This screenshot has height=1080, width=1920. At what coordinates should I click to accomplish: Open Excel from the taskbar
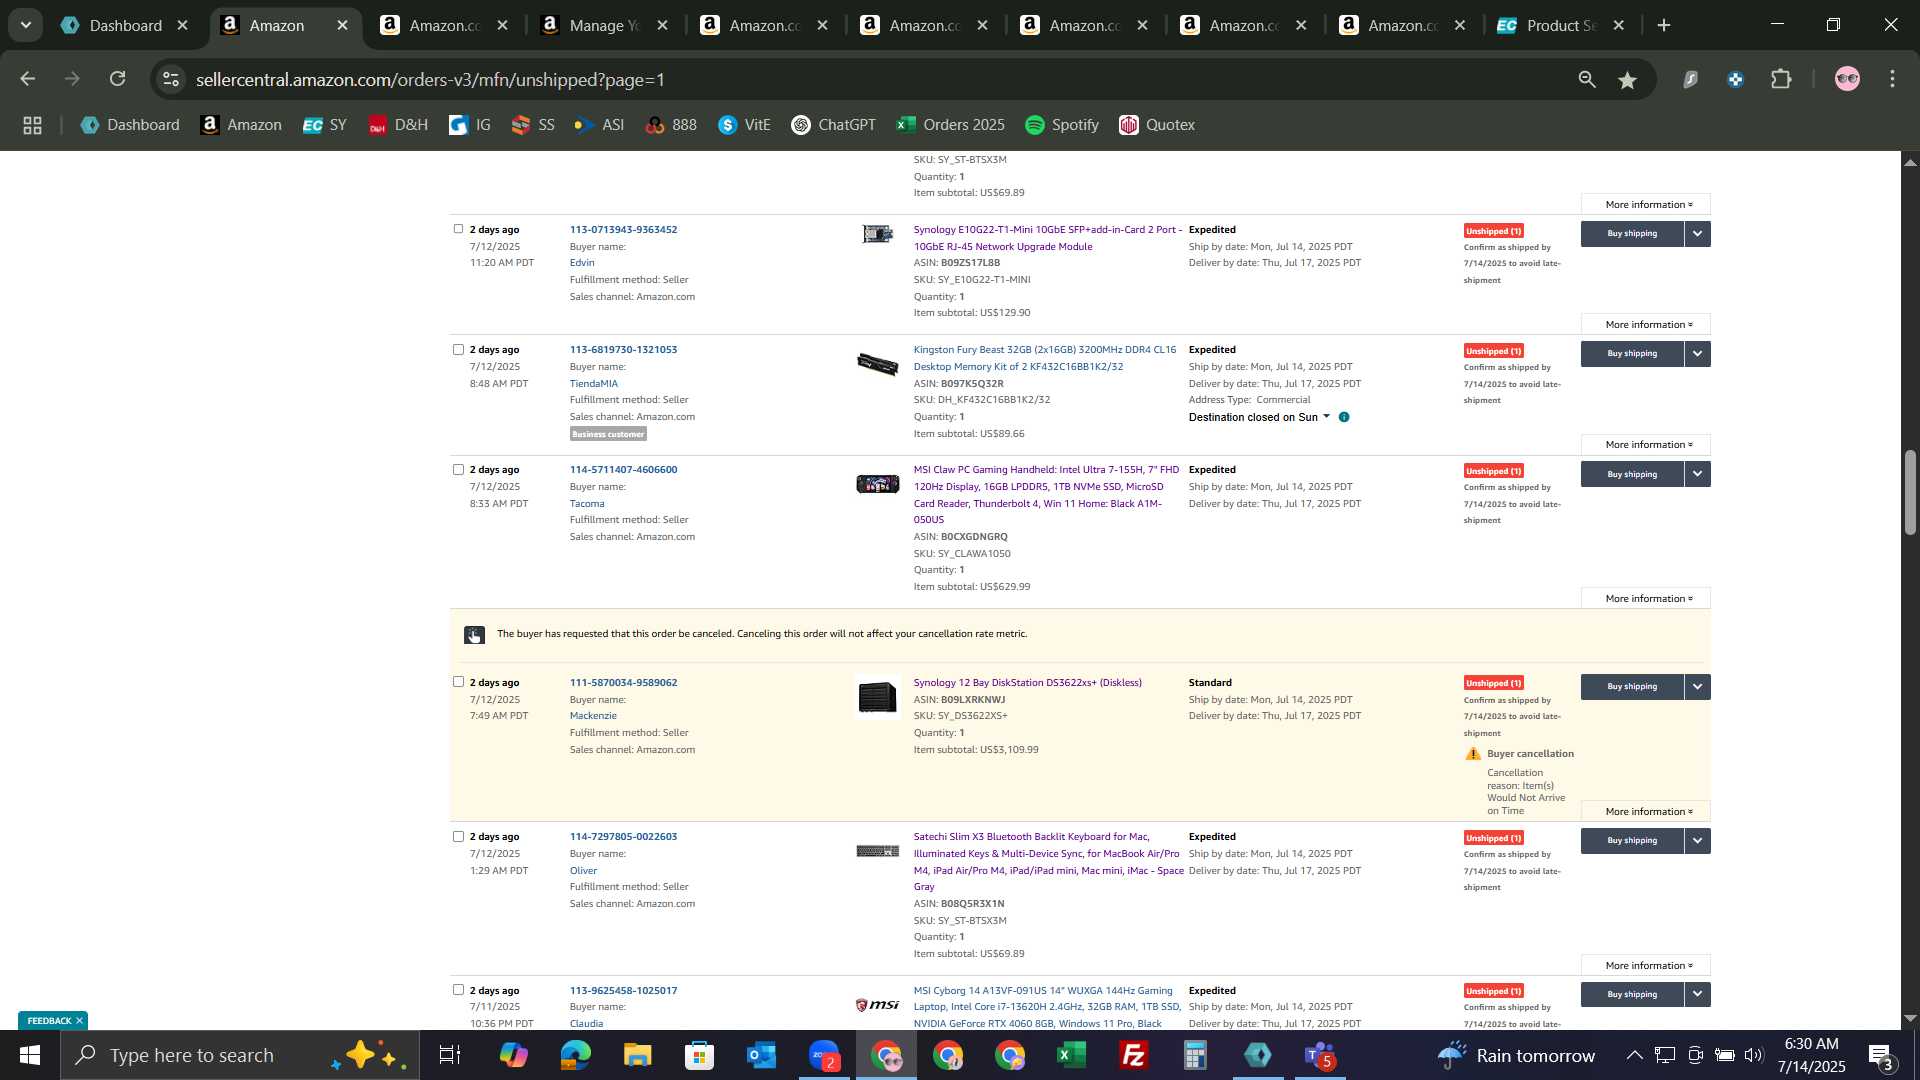tap(1072, 1055)
